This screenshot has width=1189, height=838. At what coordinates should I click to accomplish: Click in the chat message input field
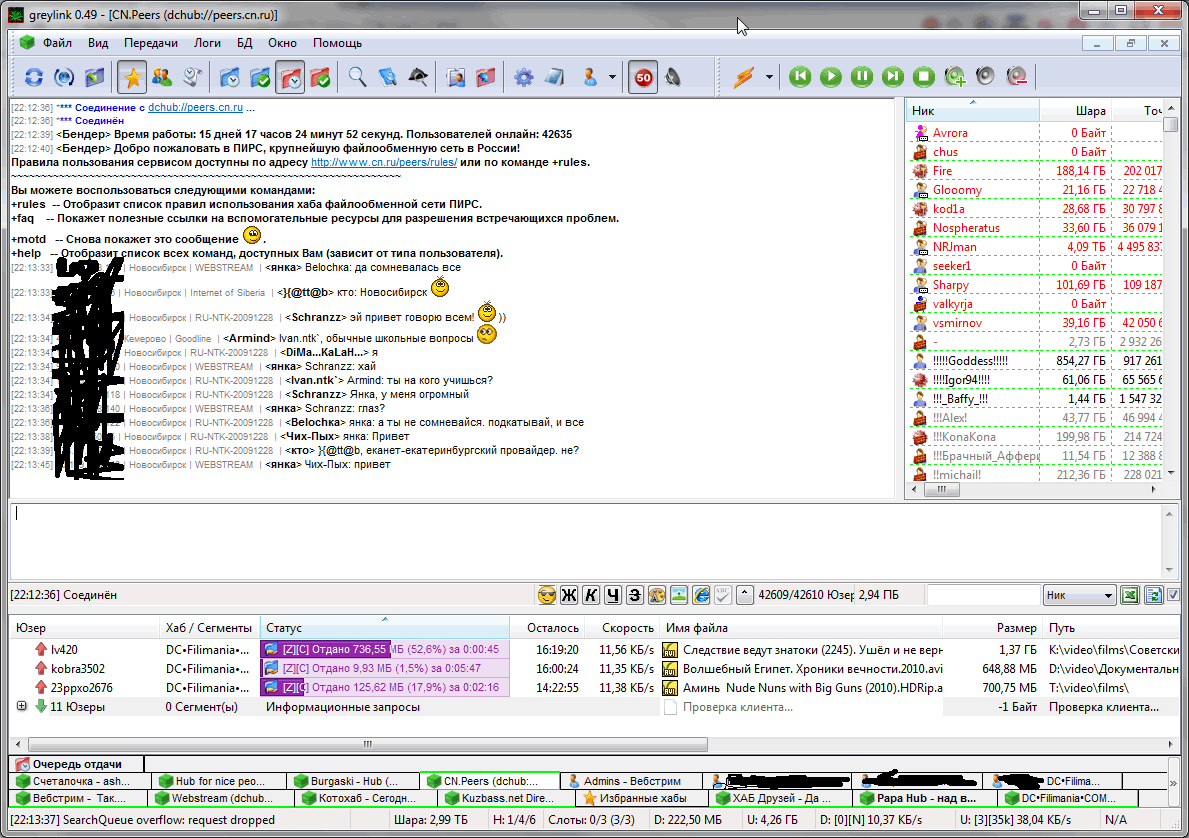[585, 541]
